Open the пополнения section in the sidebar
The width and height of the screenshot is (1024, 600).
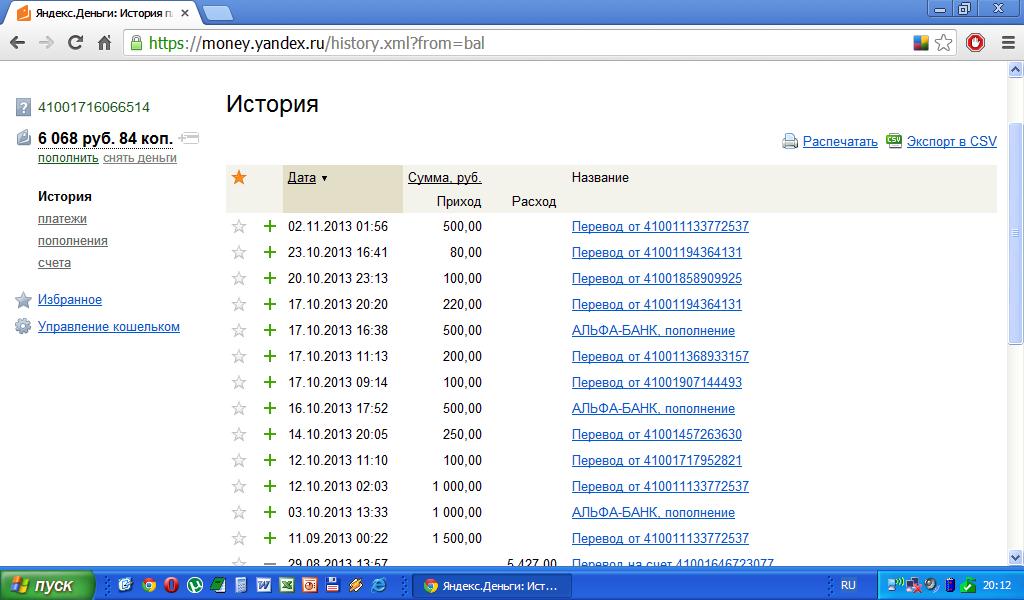[x=73, y=241]
